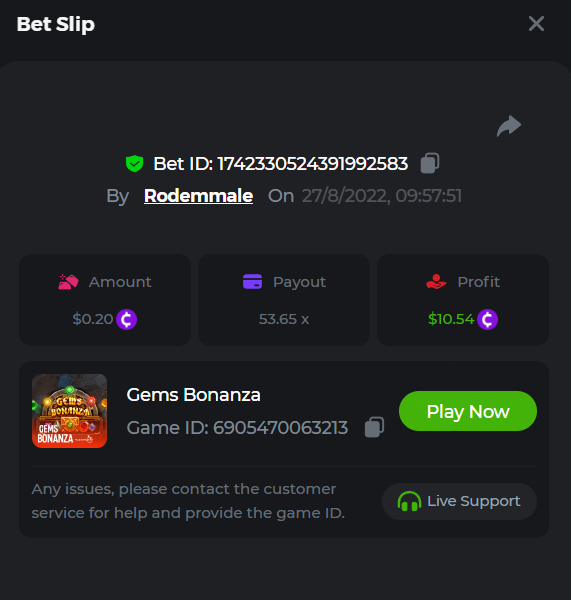Click the Game ID 6905470063213 text
571x600 pixels.
coord(237,428)
